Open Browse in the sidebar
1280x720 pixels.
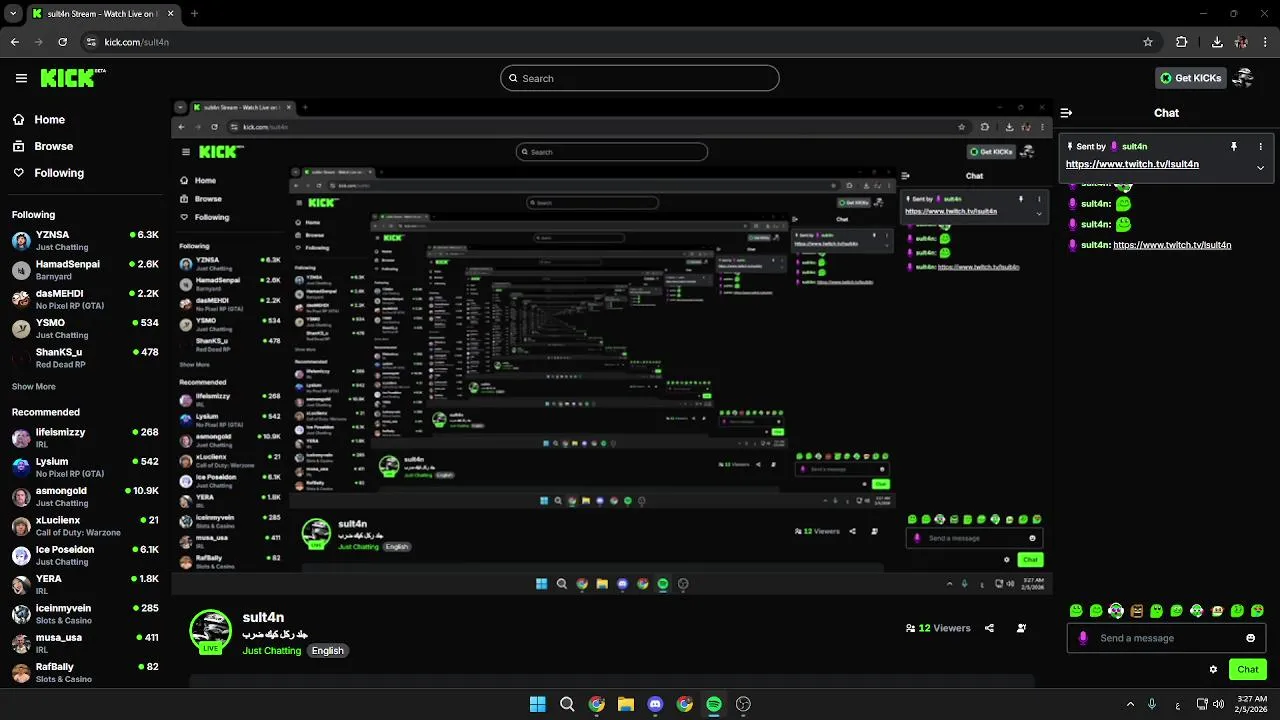pos(43,146)
